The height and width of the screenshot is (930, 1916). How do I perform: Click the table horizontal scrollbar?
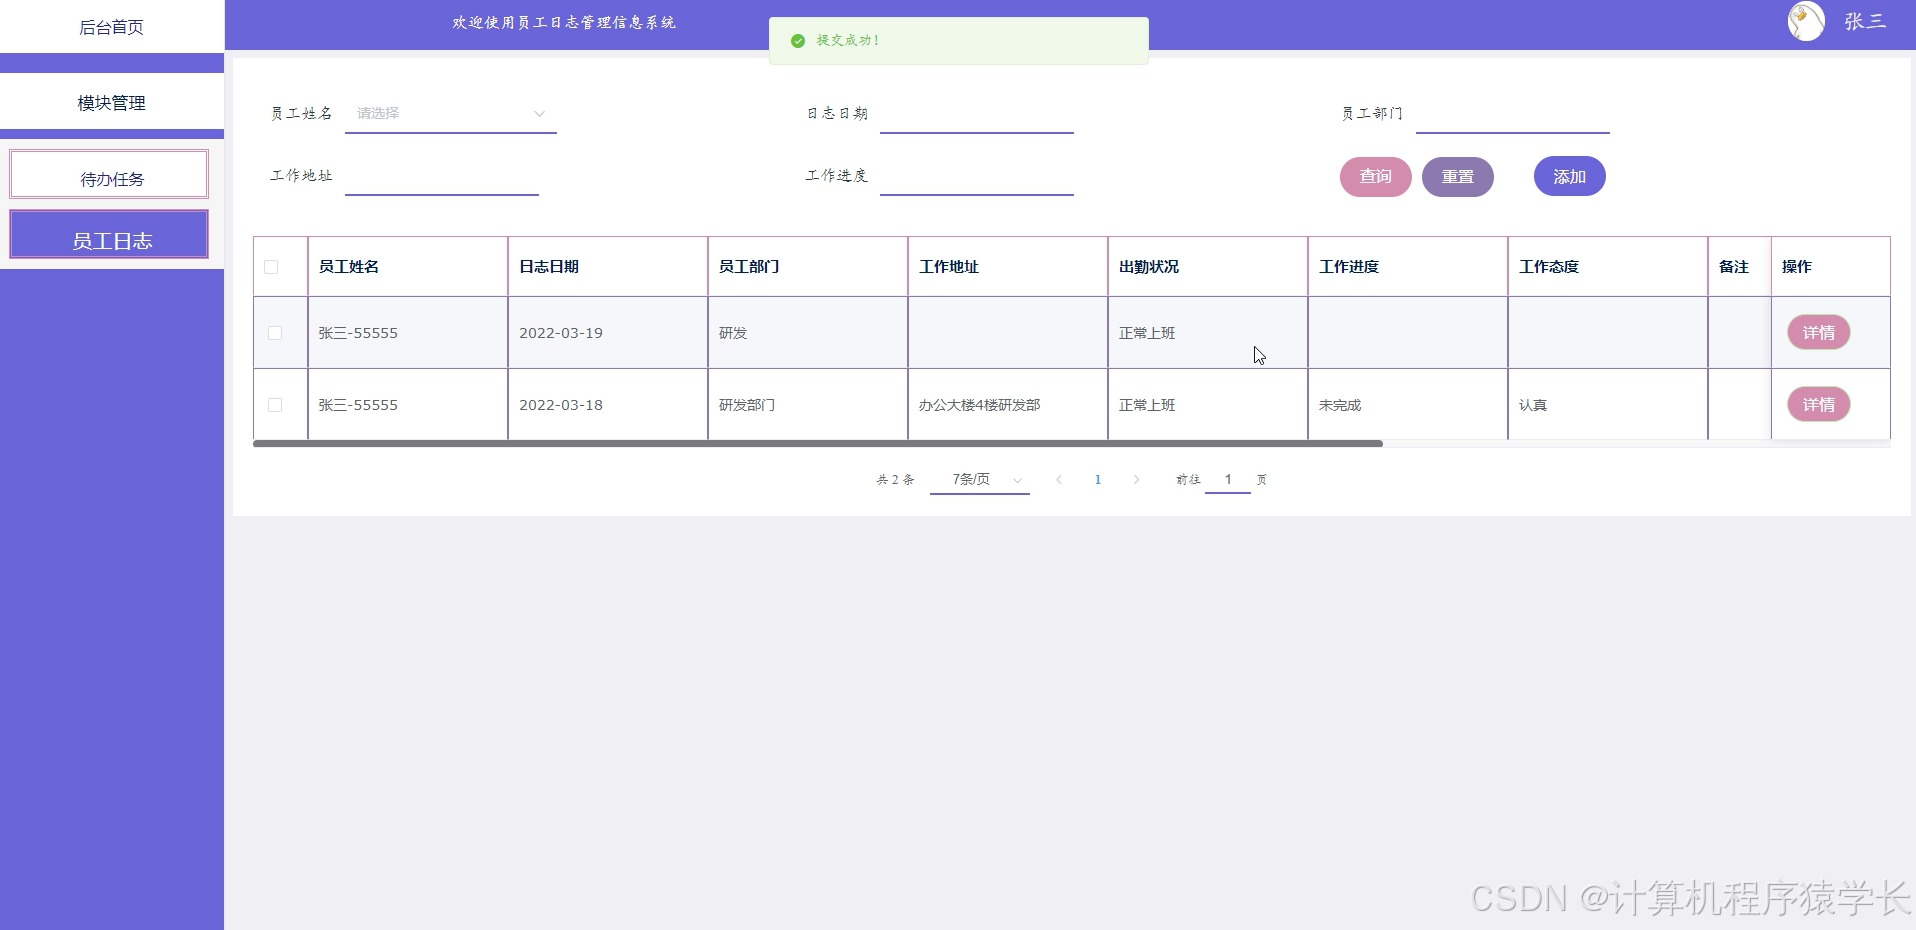(x=818, y=443)
